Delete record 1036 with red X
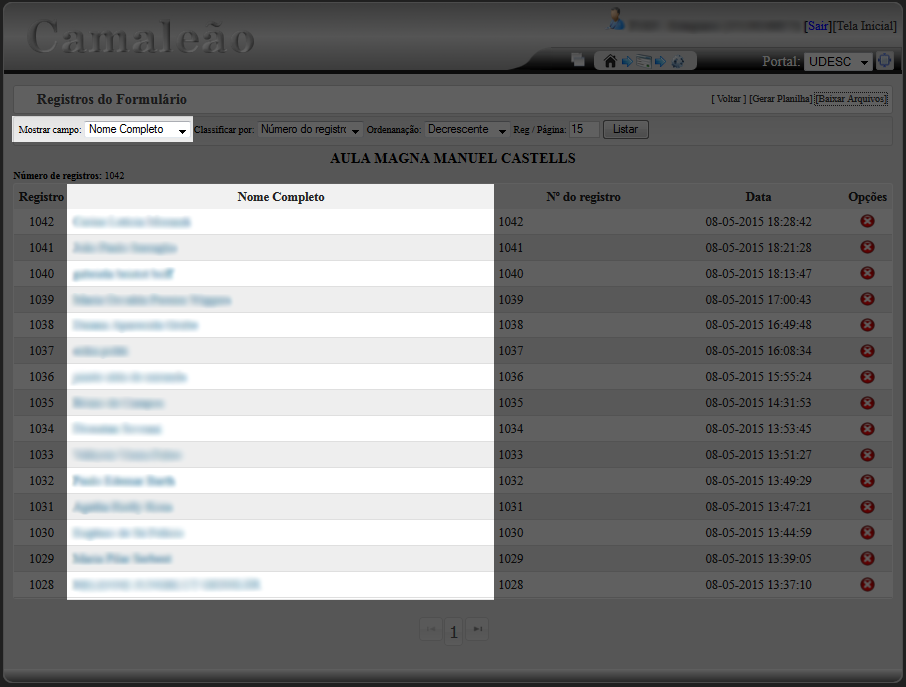Viewport: 906px width, 687px height. [x=867, y=377]
